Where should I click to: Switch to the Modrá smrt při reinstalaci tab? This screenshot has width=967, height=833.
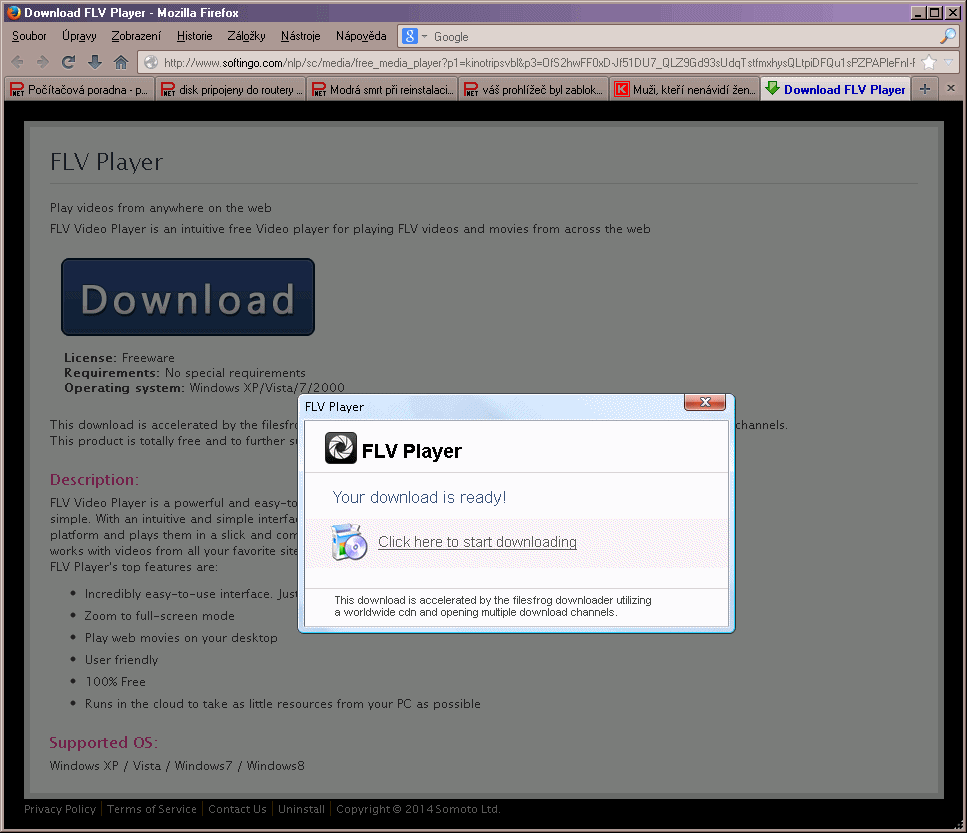point(383,89)
